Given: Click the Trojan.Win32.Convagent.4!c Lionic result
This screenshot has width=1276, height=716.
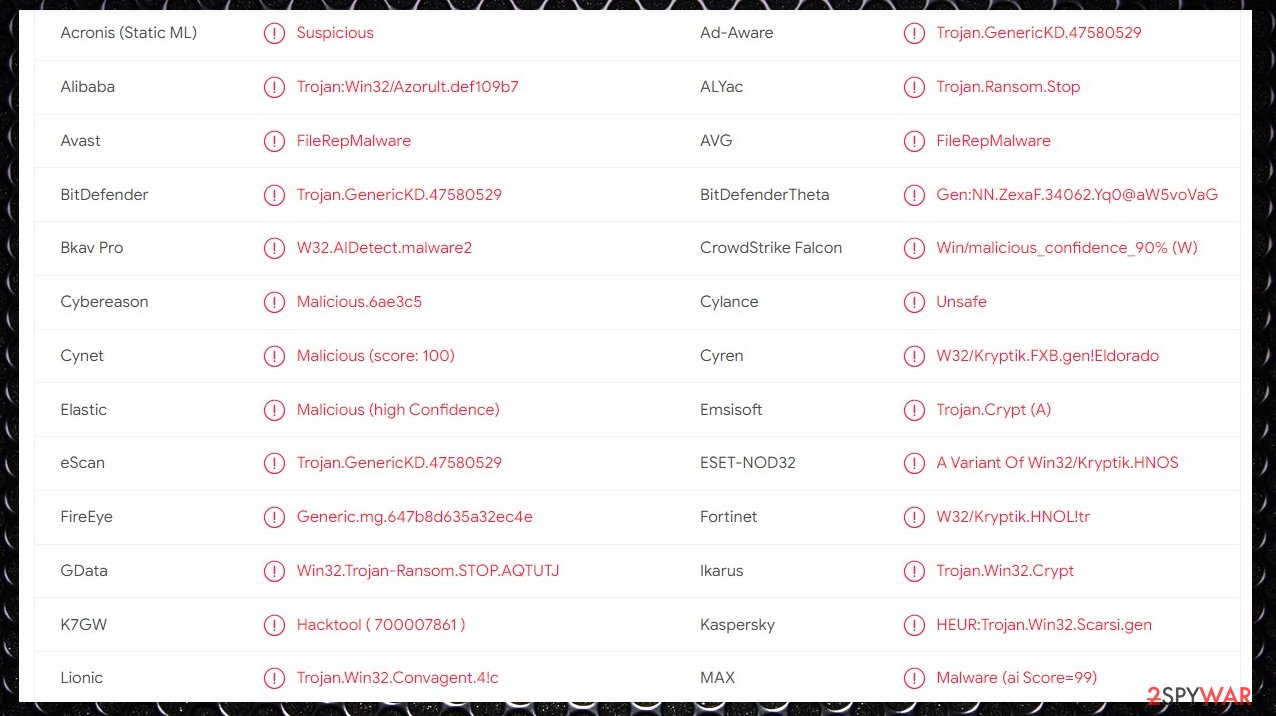Looking at the screenshot, I should (398, 678).
